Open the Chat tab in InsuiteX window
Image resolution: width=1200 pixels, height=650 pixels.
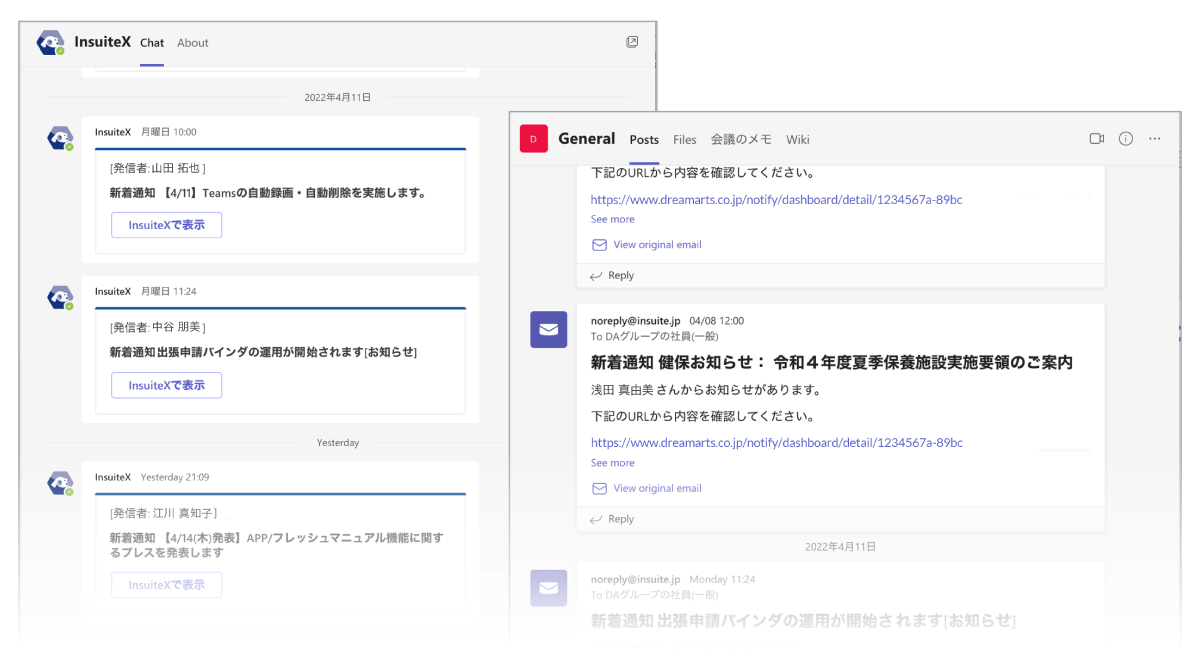pyautogui.click(x=152, y=43)
